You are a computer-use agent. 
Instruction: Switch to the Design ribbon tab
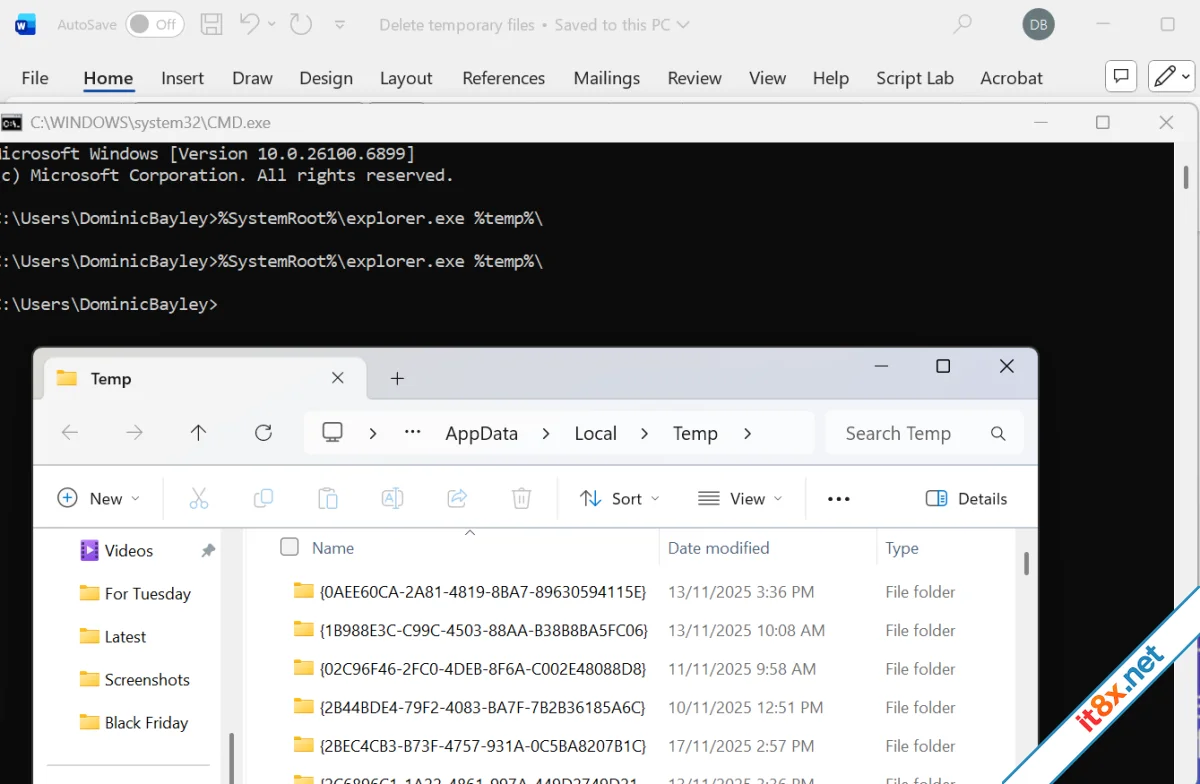[326, 78]
